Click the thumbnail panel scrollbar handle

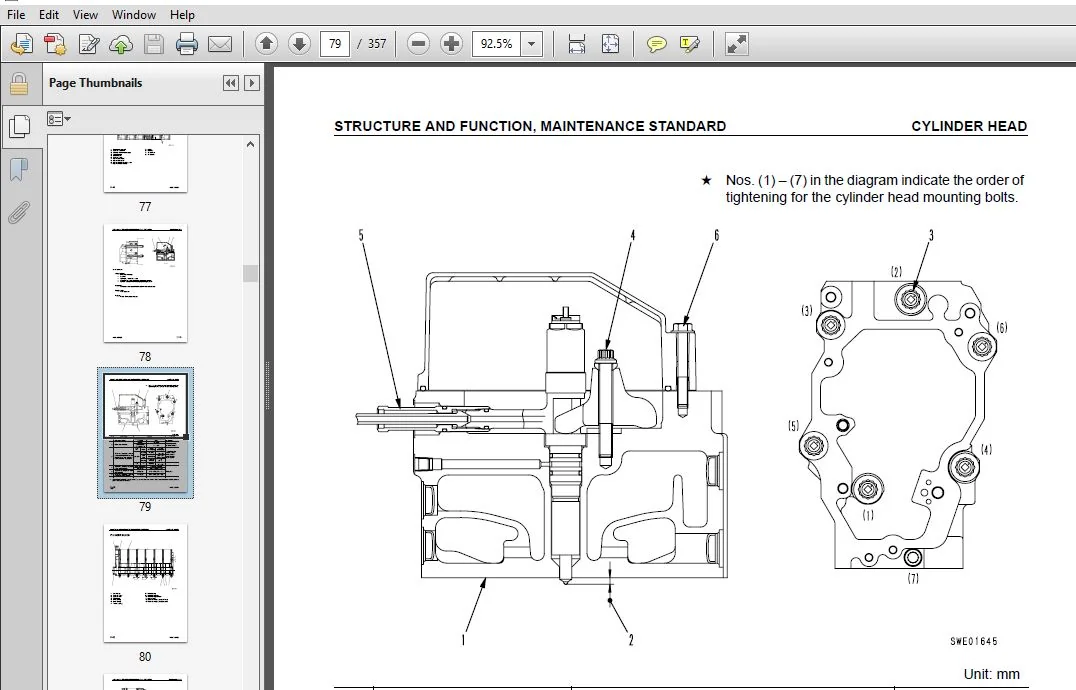coord(250,273)
